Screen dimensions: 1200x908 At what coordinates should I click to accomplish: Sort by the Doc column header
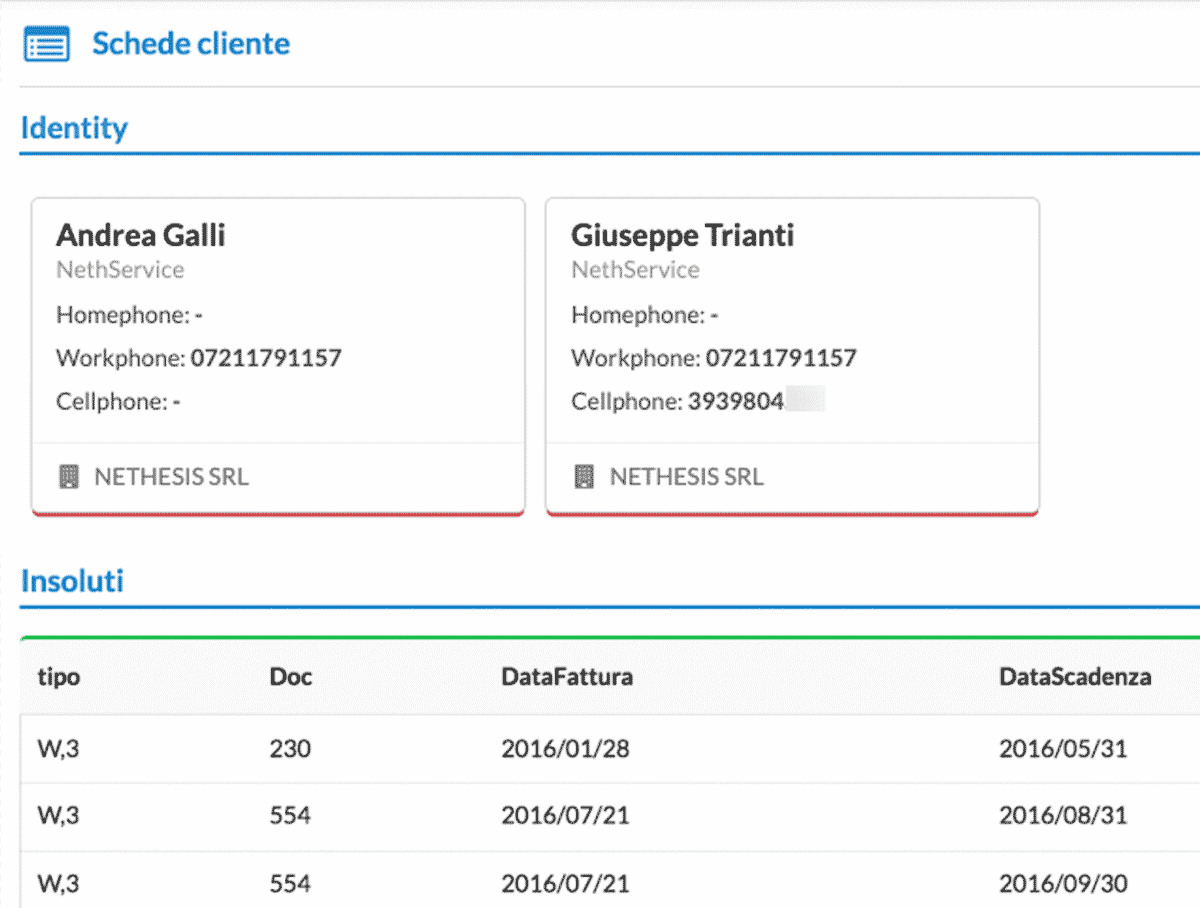point(291,677)
